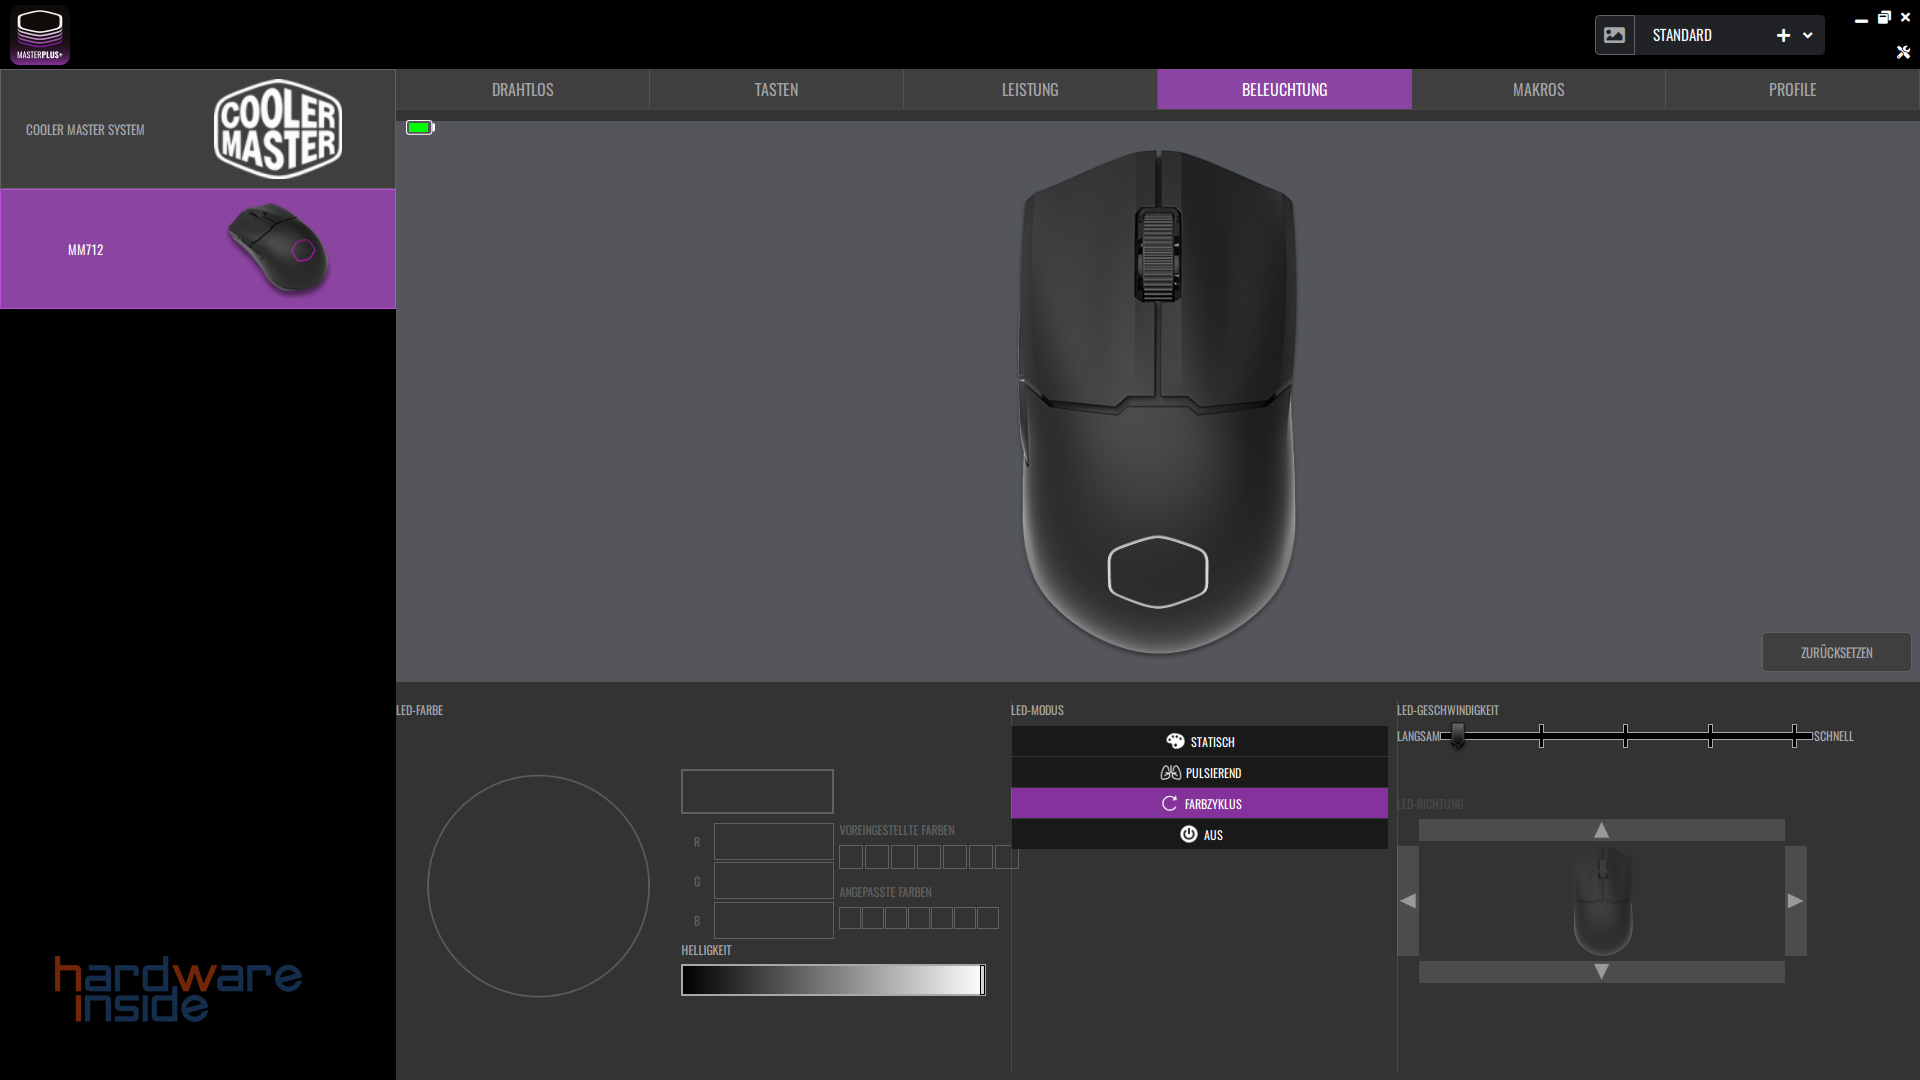Screen dimensions: 1920x1080
Task: Add a new profile with the plus button
Action: tap(1782, 35)
